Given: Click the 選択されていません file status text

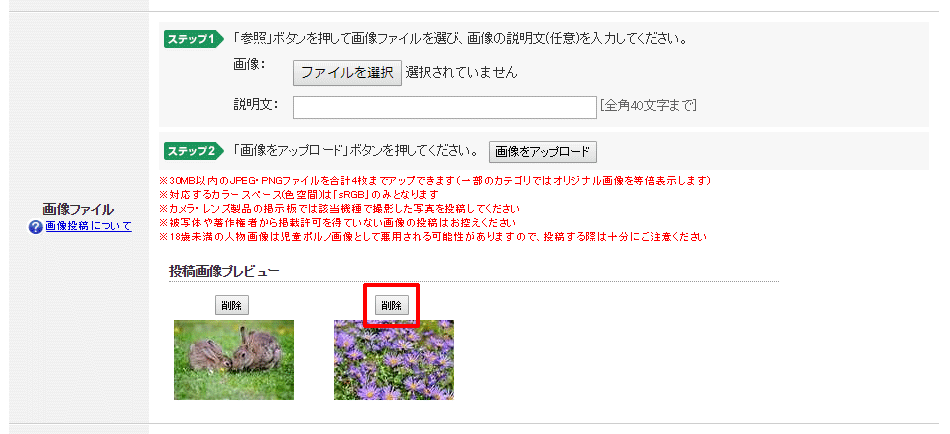Looking at the screenshot, I should (462, 73).
